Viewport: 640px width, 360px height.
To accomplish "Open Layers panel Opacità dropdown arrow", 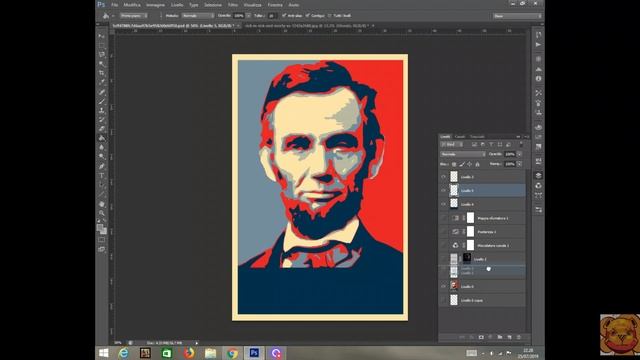I will pos(519,154).
